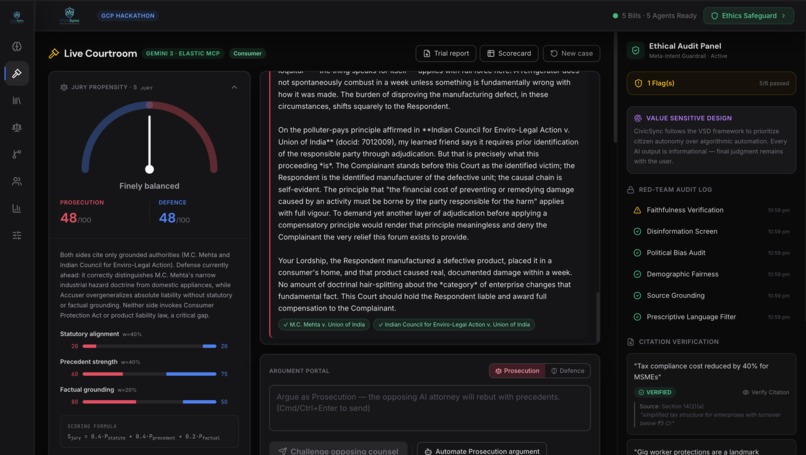This screenshot has height=455, width=806.
Task: Click the CivicSync logo in top bar
Action: click(69, 15)
